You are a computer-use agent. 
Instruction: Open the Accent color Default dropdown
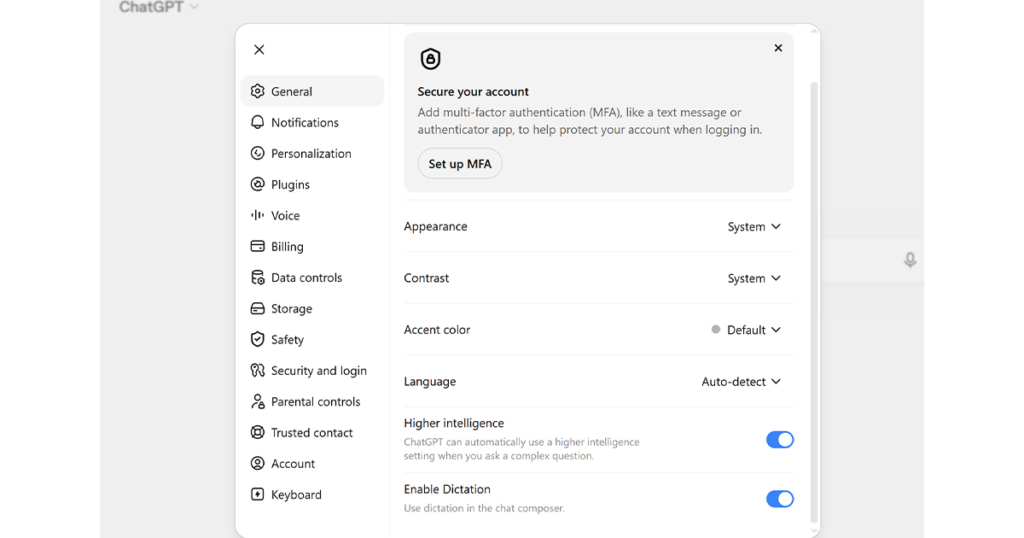pos(746,330)
